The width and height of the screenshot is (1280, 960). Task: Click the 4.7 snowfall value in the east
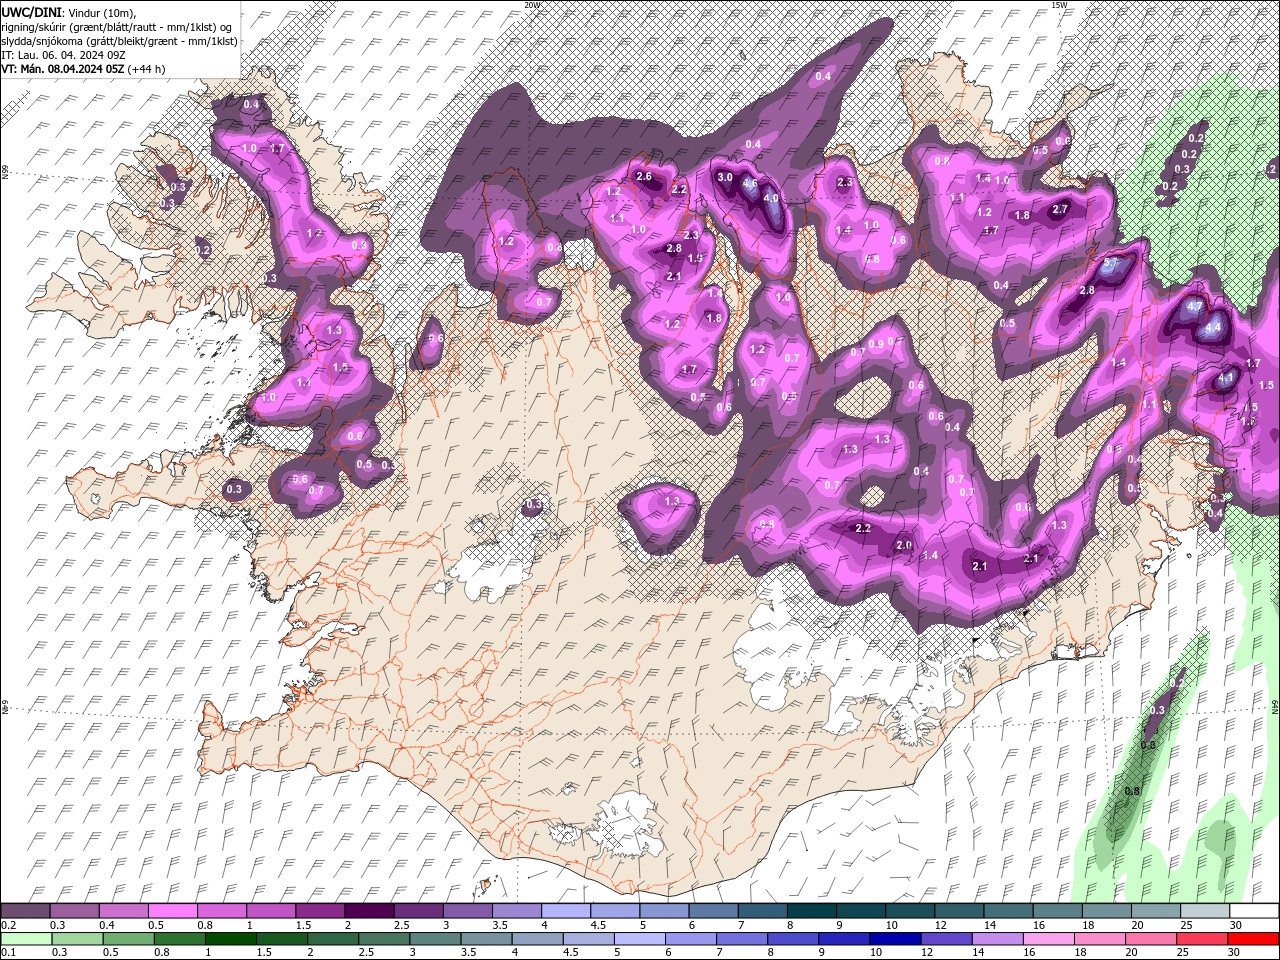1195,306
